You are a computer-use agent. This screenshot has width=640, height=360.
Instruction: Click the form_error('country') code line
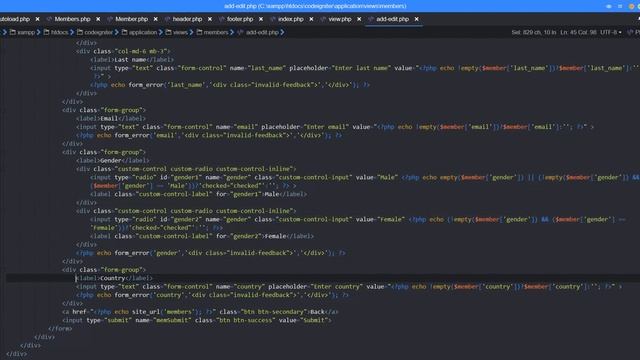[212, 295]
